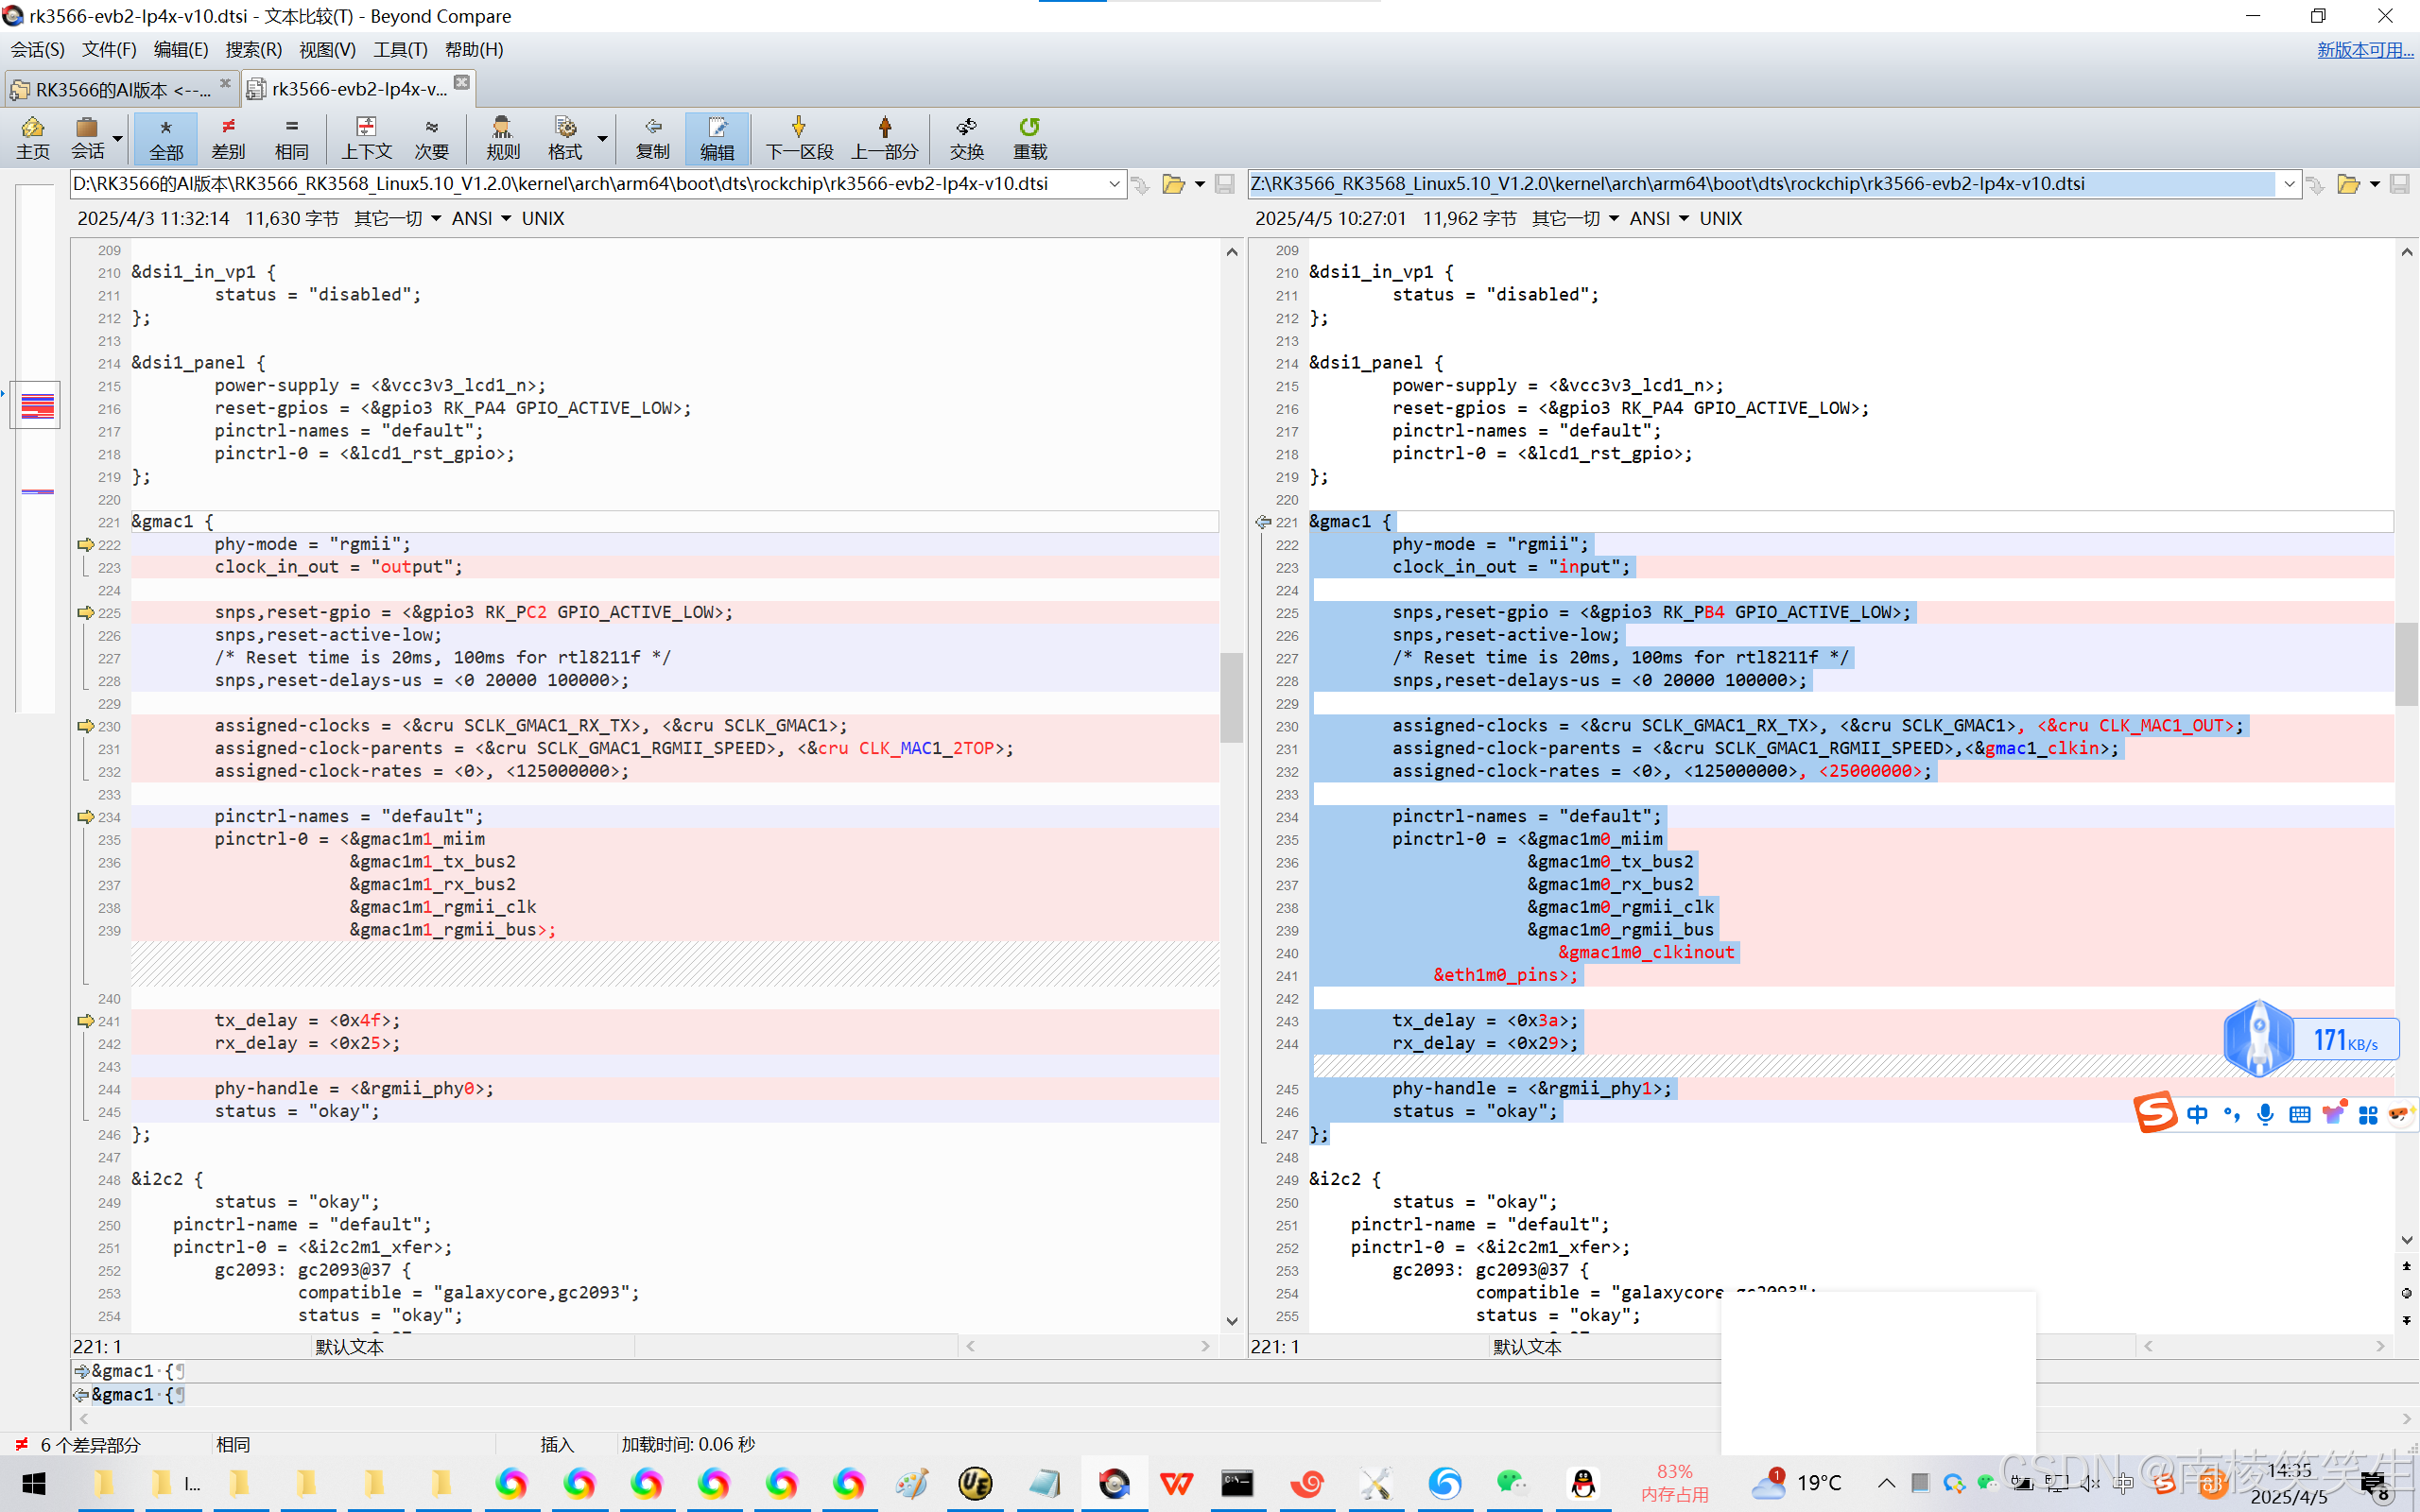
Task: Click the left pane save disk icon
Action: click(1224, 184)
